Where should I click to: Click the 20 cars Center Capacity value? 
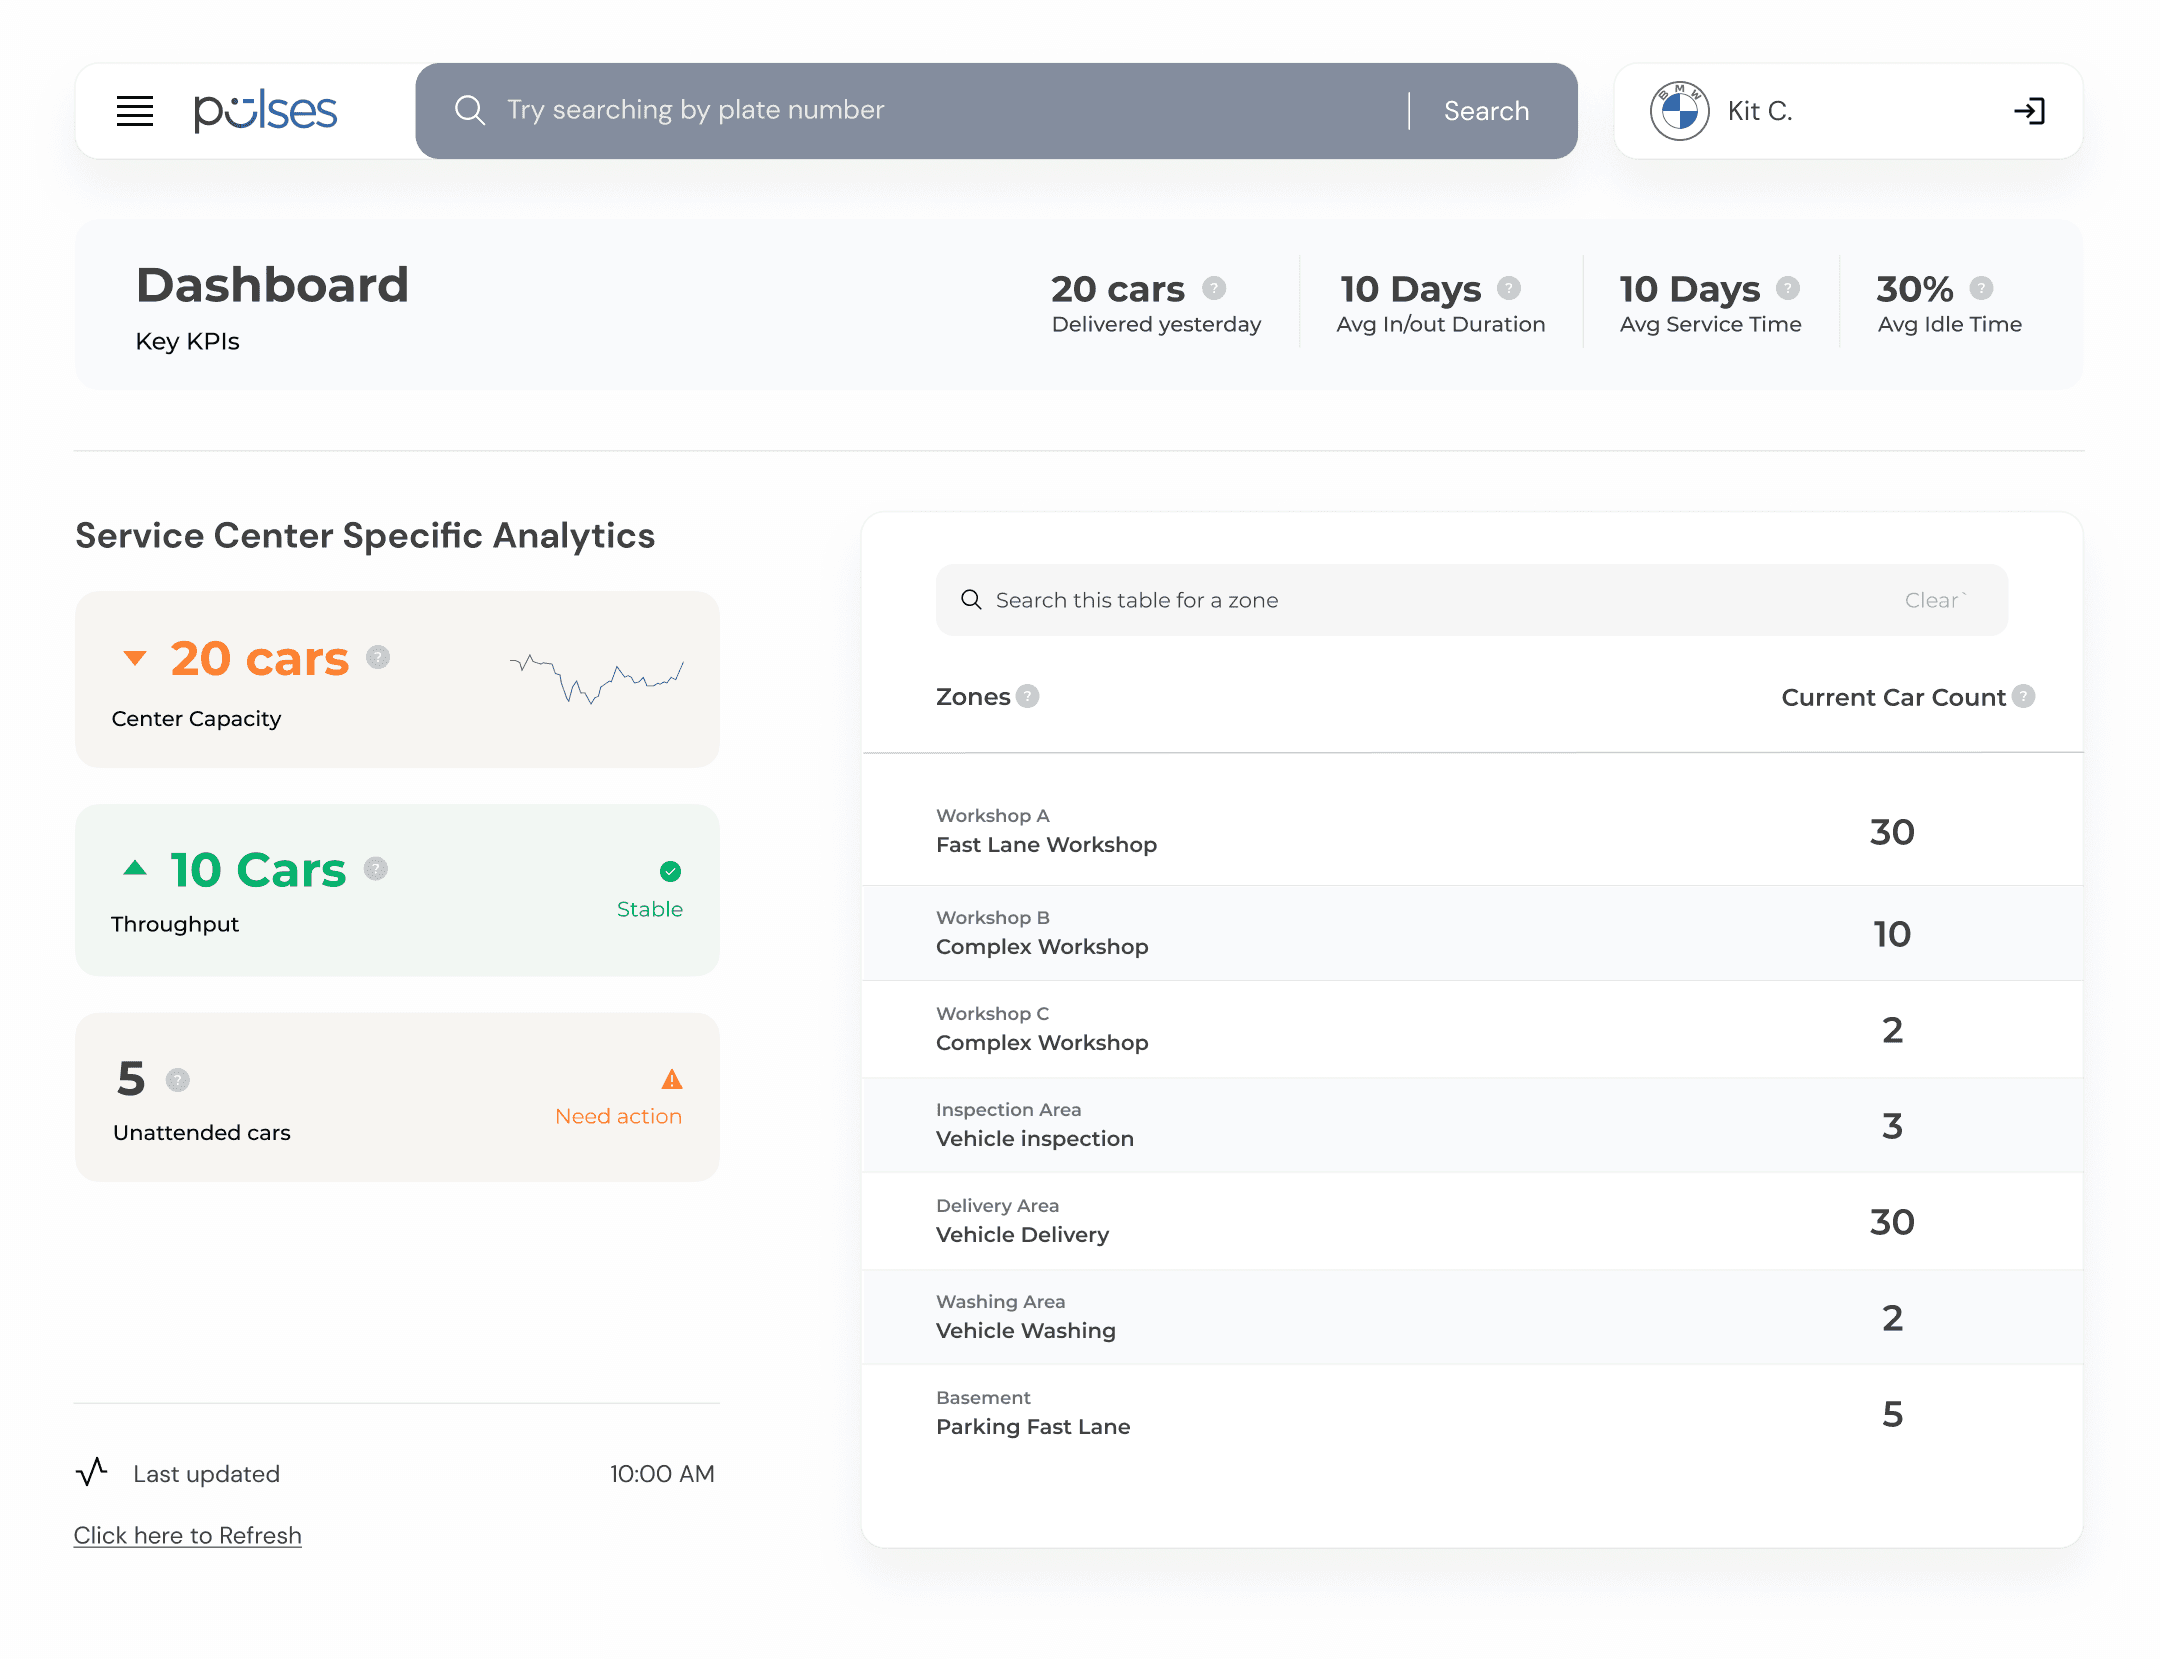click(x=260, y=658)
